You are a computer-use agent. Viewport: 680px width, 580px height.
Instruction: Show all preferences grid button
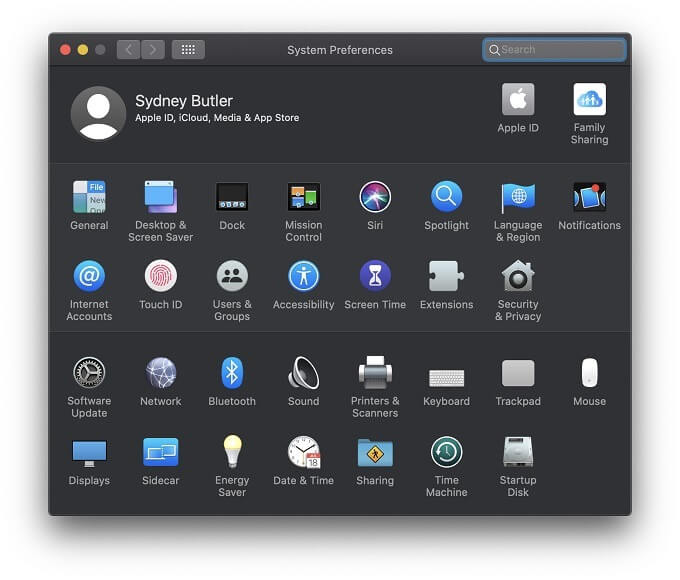[x=188, y=50]
